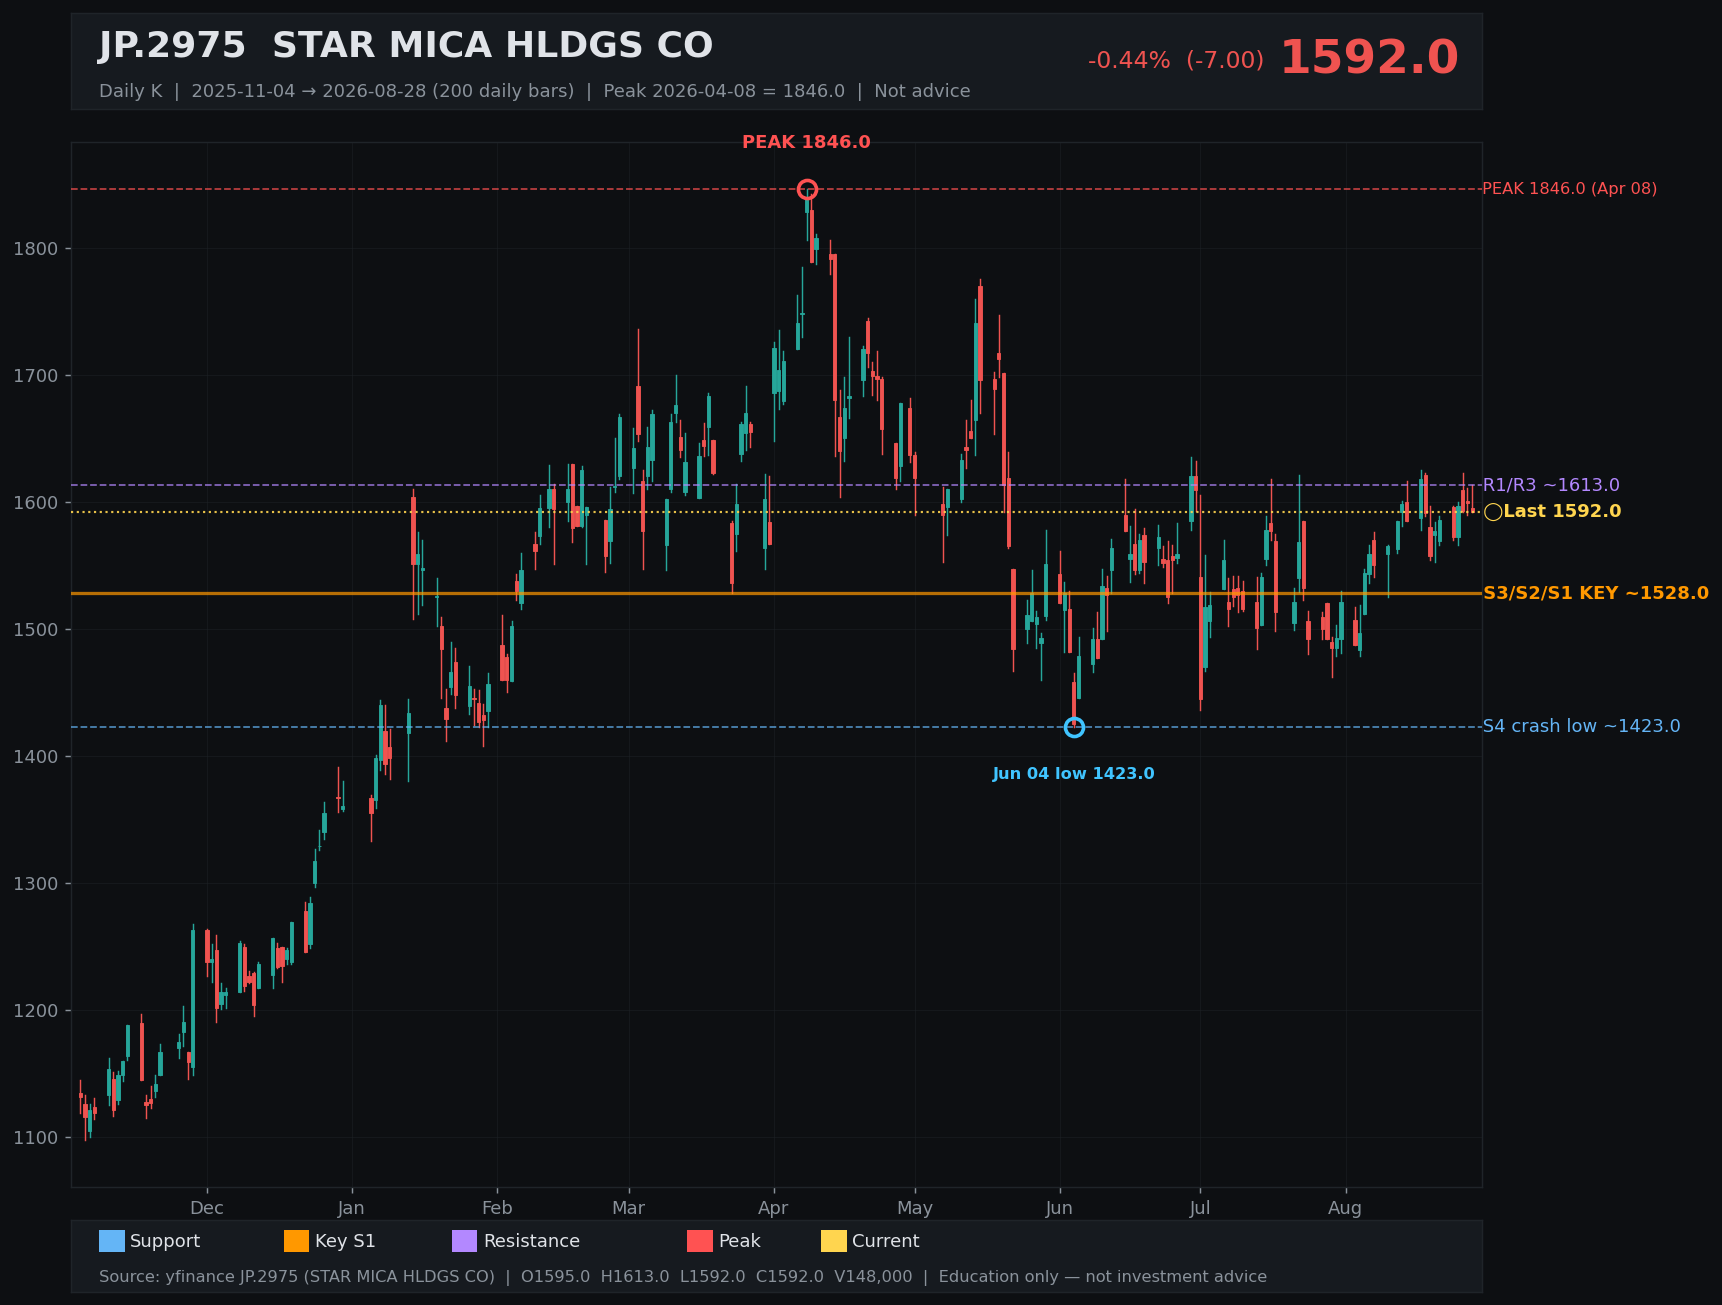
Task: Click the blue Support legend swatch
Action: click(112, 1241)
